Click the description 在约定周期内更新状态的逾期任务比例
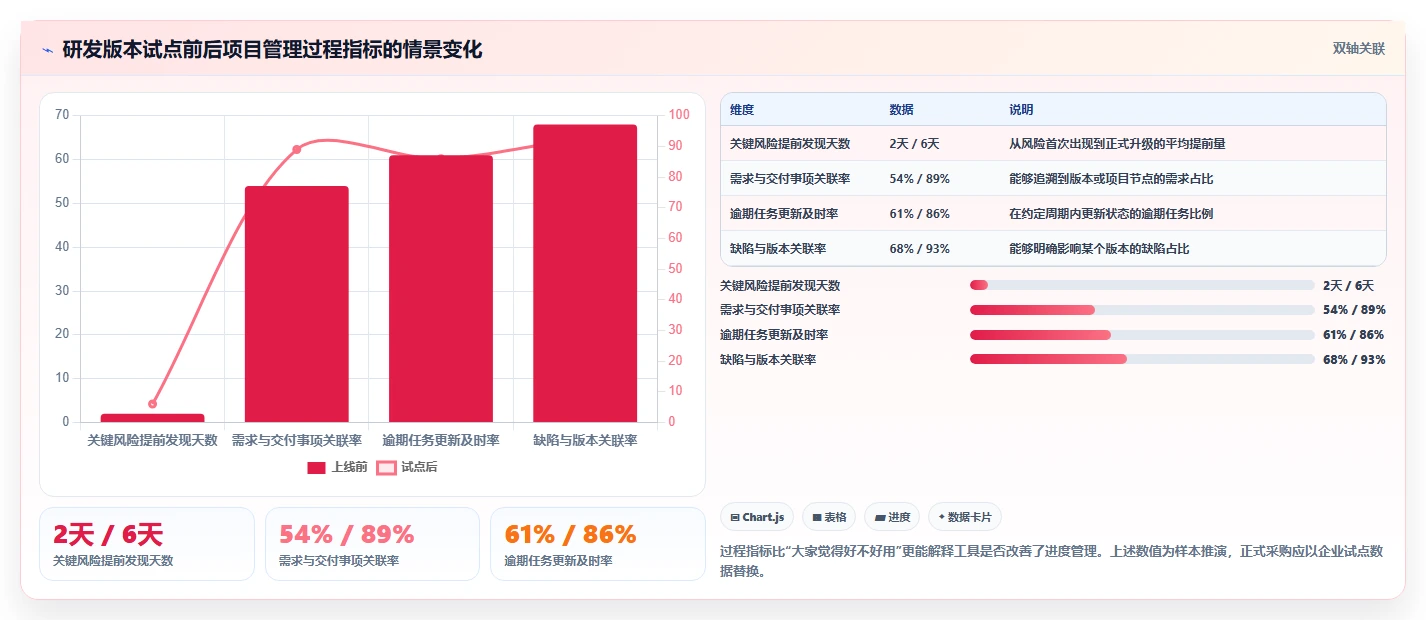The image size is (1426, 620). [x=1111, y=214]
